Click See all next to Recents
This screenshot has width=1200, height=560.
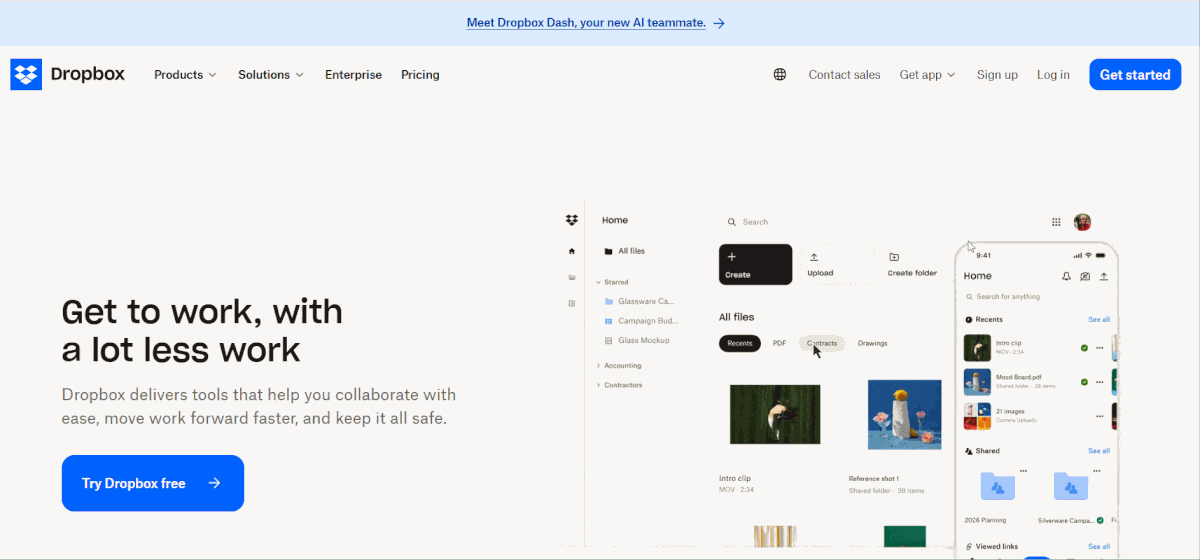pyautogui.click(x=1099, y=319)
